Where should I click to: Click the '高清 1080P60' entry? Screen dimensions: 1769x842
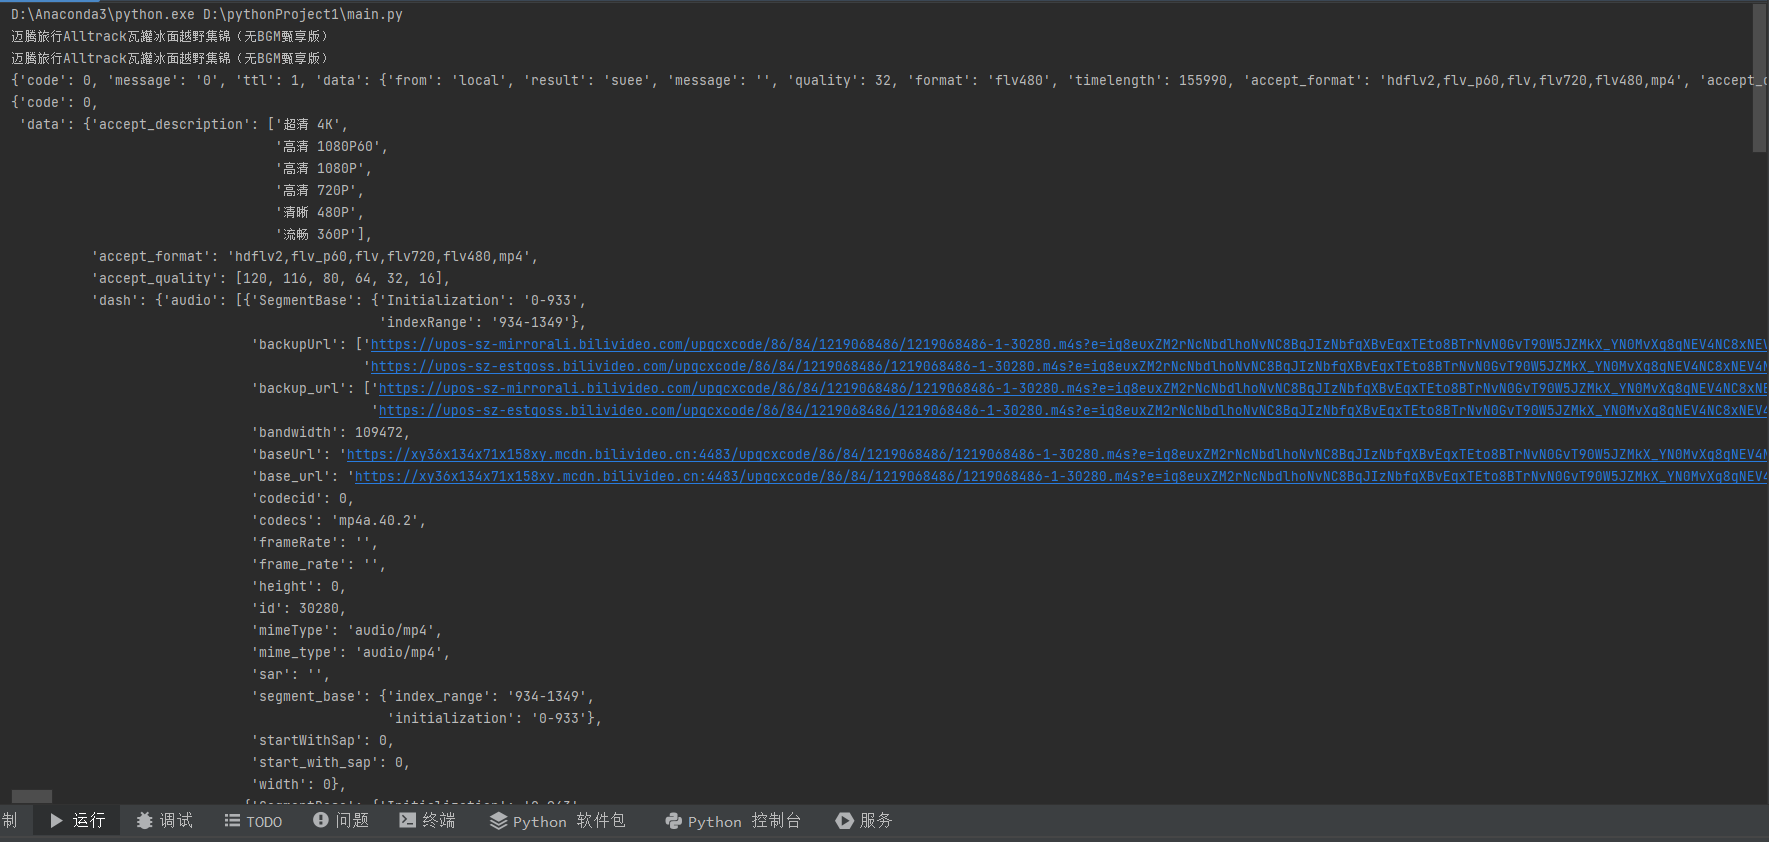(331, 147)
